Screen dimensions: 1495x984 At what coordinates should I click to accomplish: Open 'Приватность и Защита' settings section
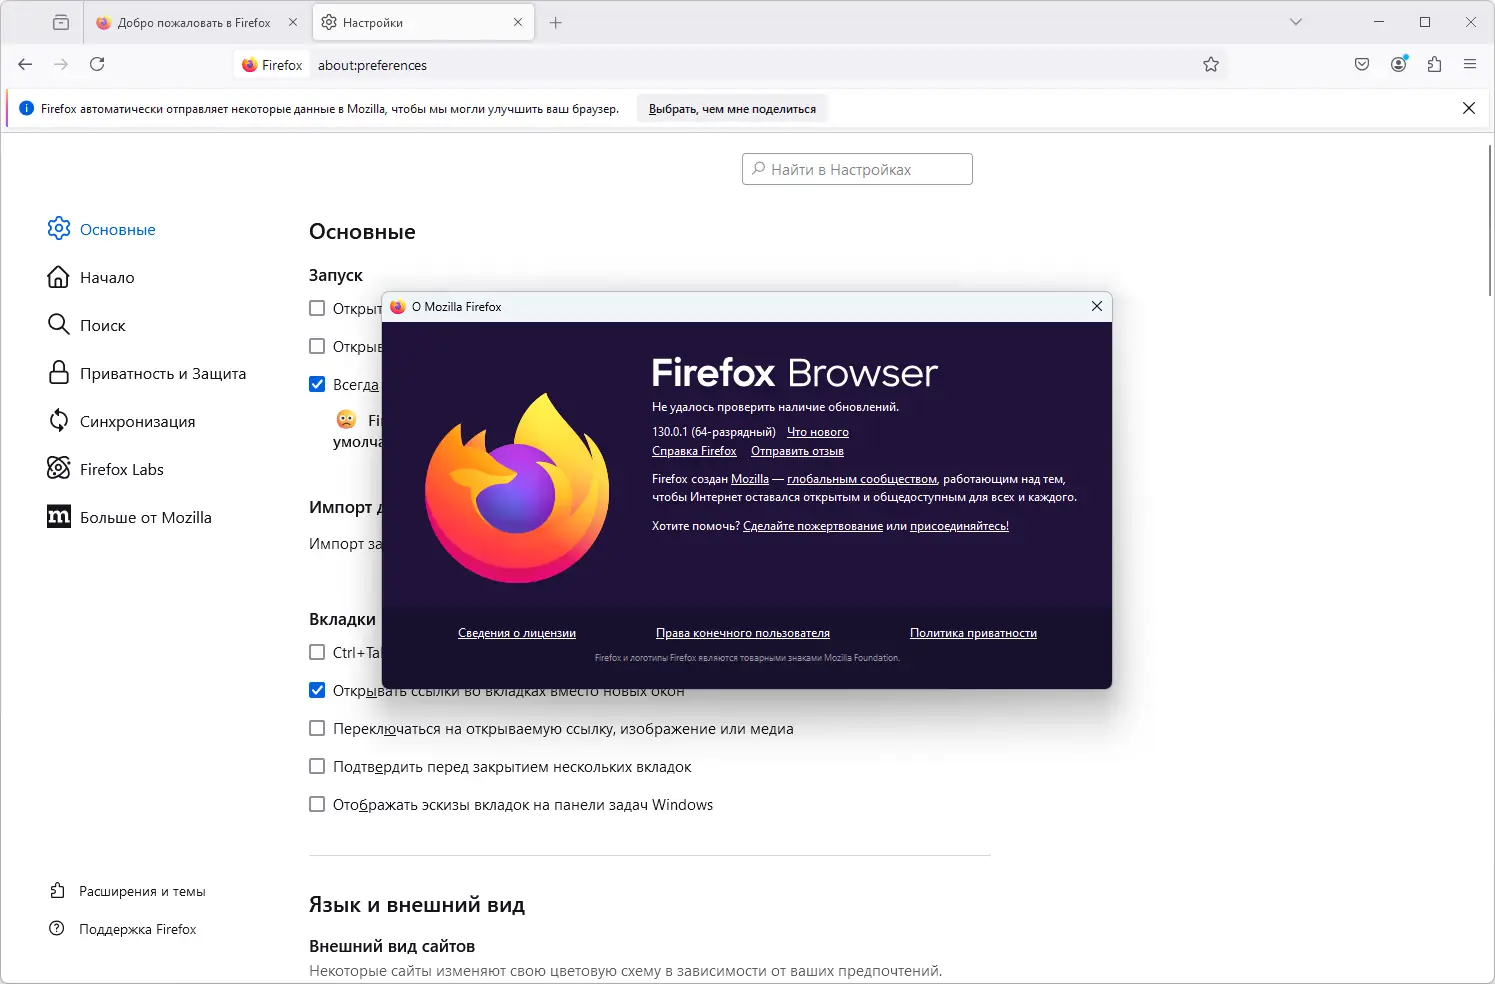click(162, 374)
